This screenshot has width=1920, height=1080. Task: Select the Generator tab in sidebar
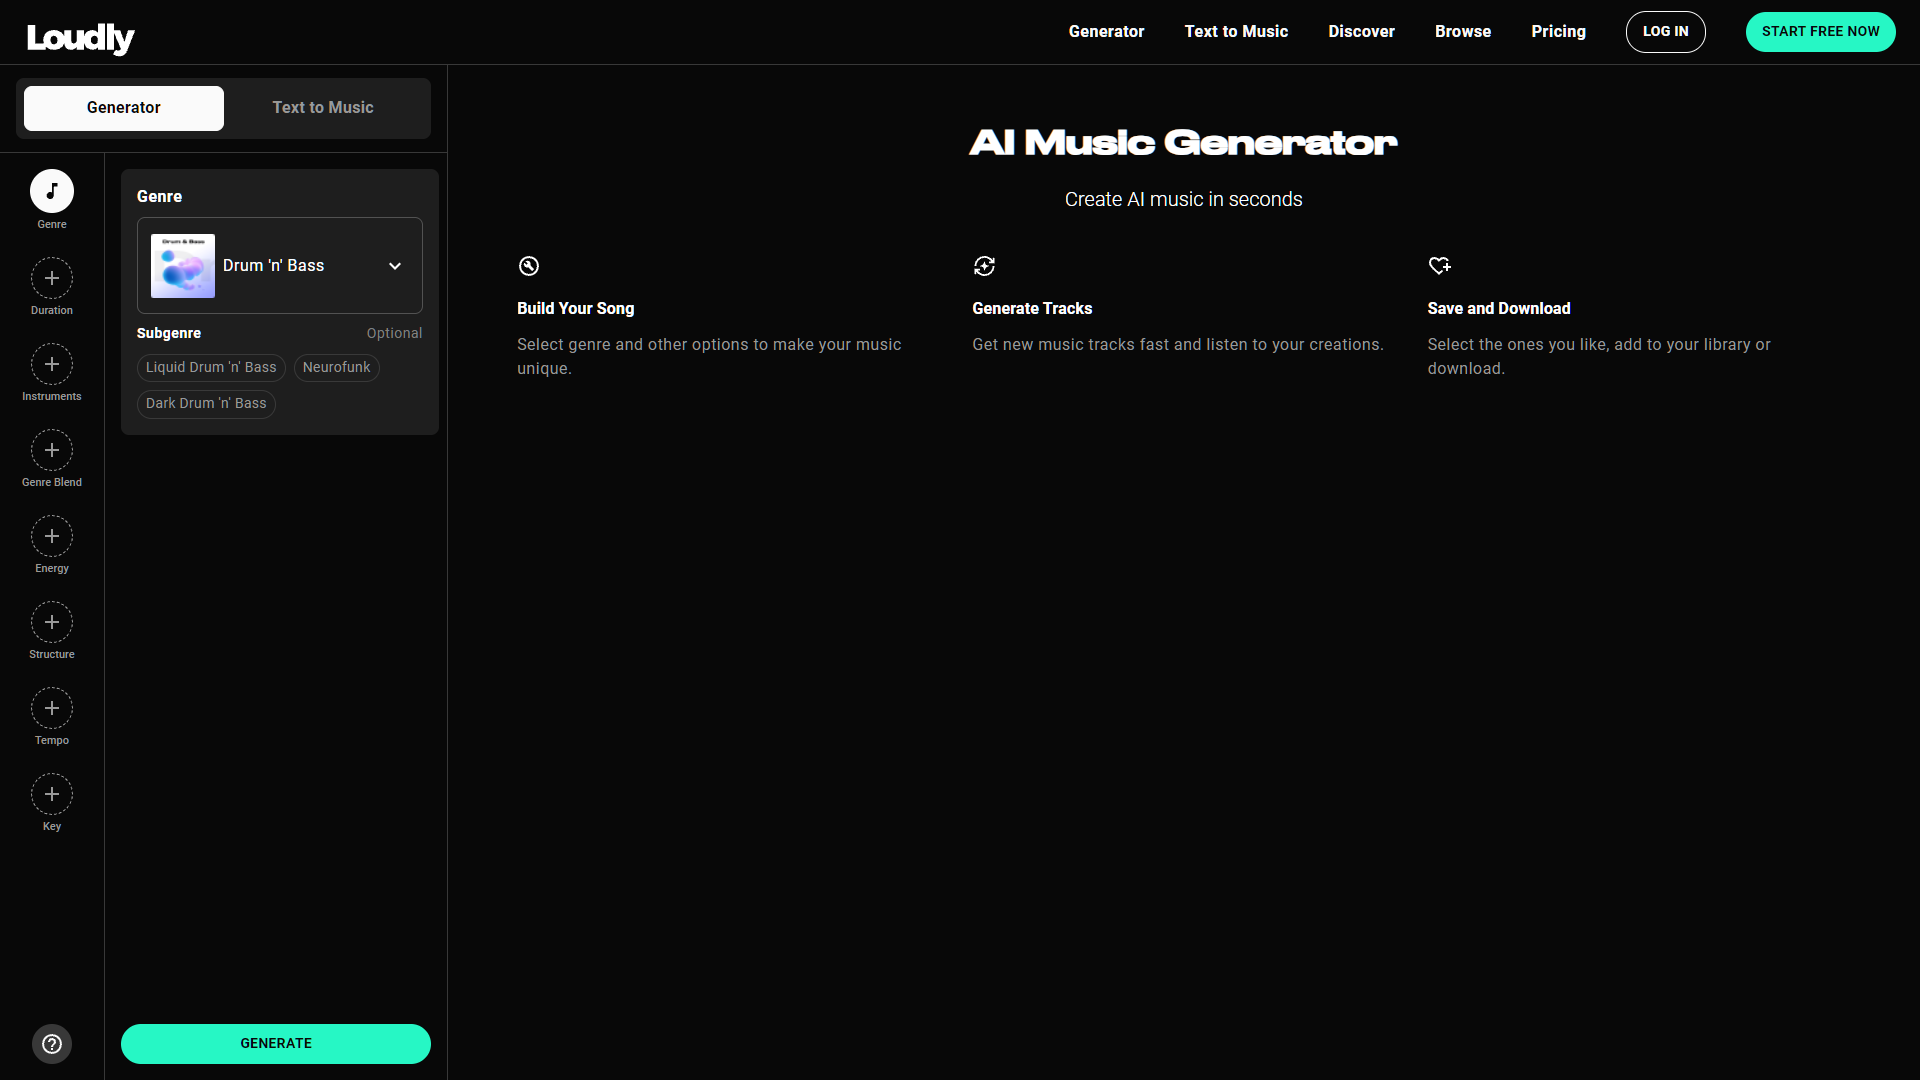pyautogui.click(x=124, y=108)
